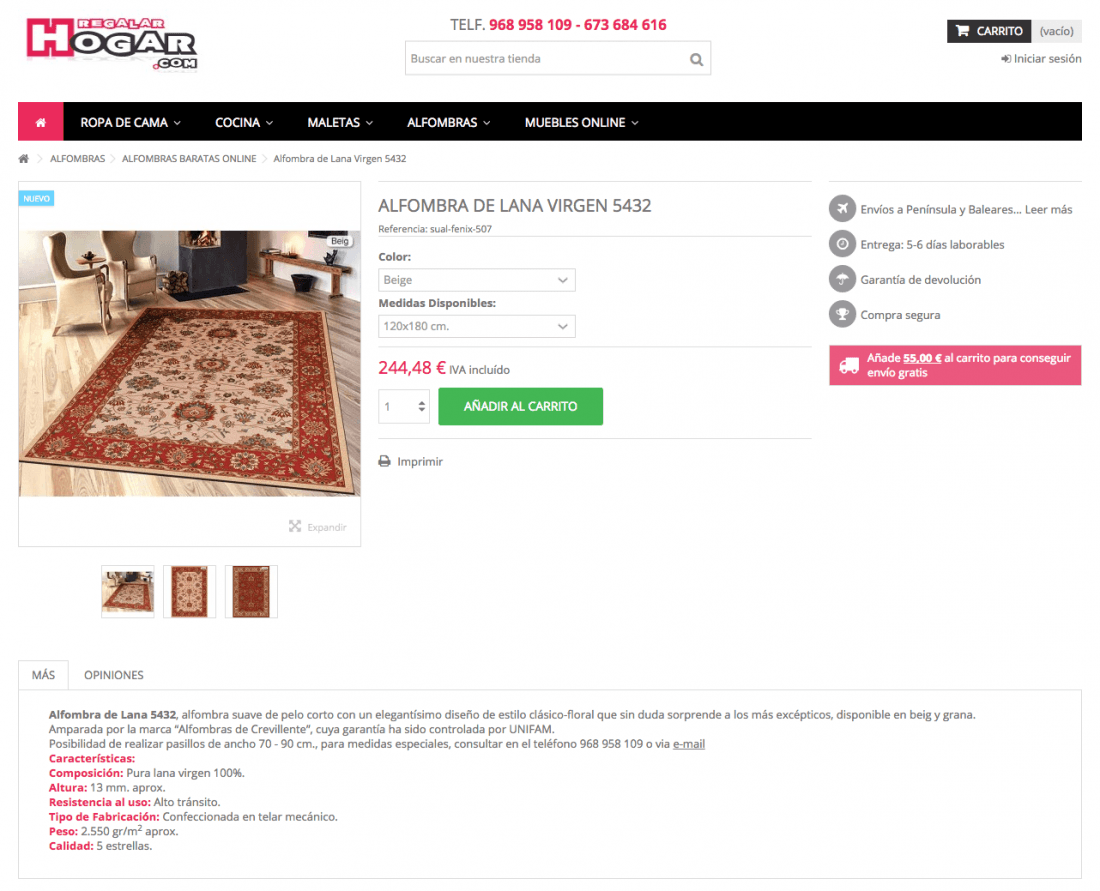Click the shopping cart icon
1100x891 pixels.
tap(962, 31)
